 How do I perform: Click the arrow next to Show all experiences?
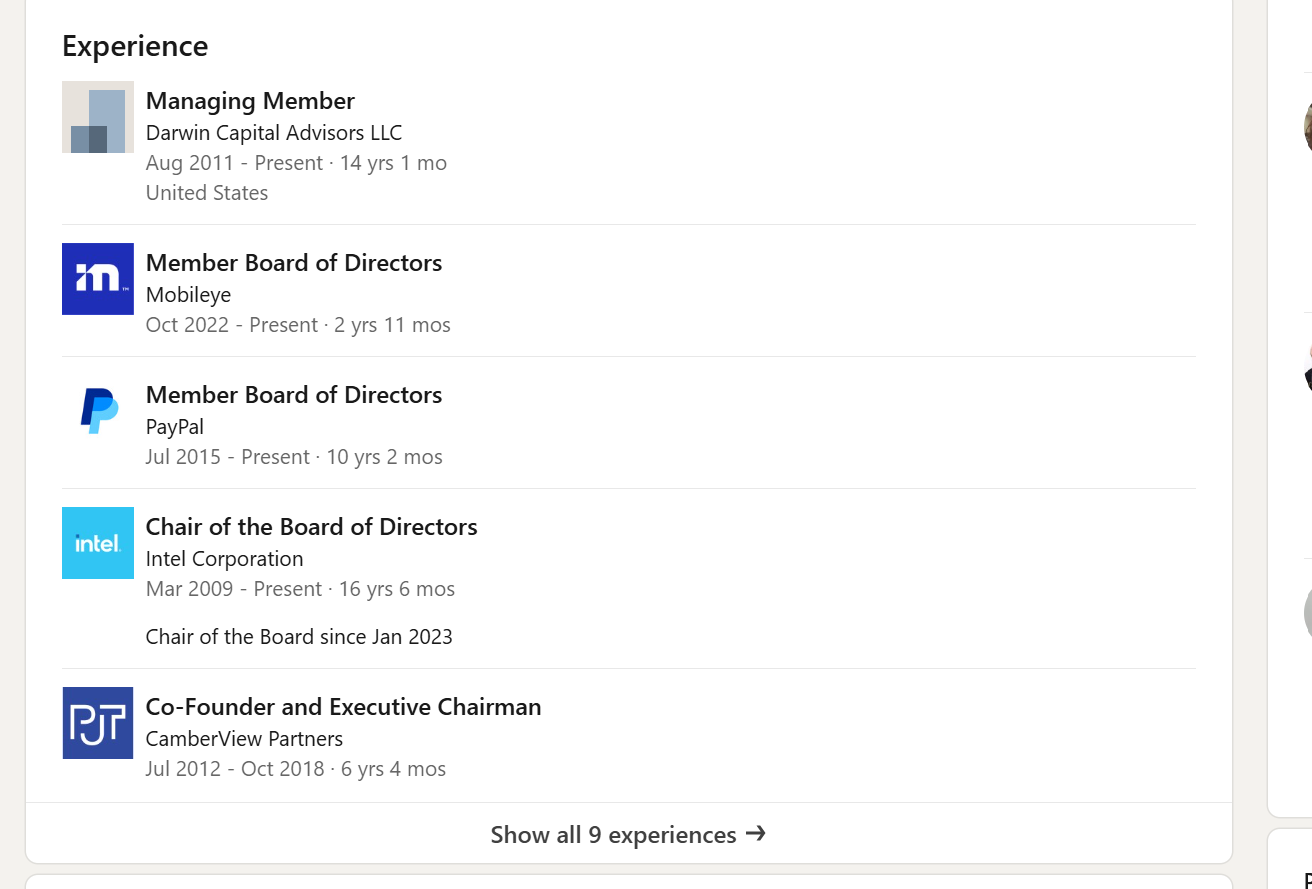[756, 833]
